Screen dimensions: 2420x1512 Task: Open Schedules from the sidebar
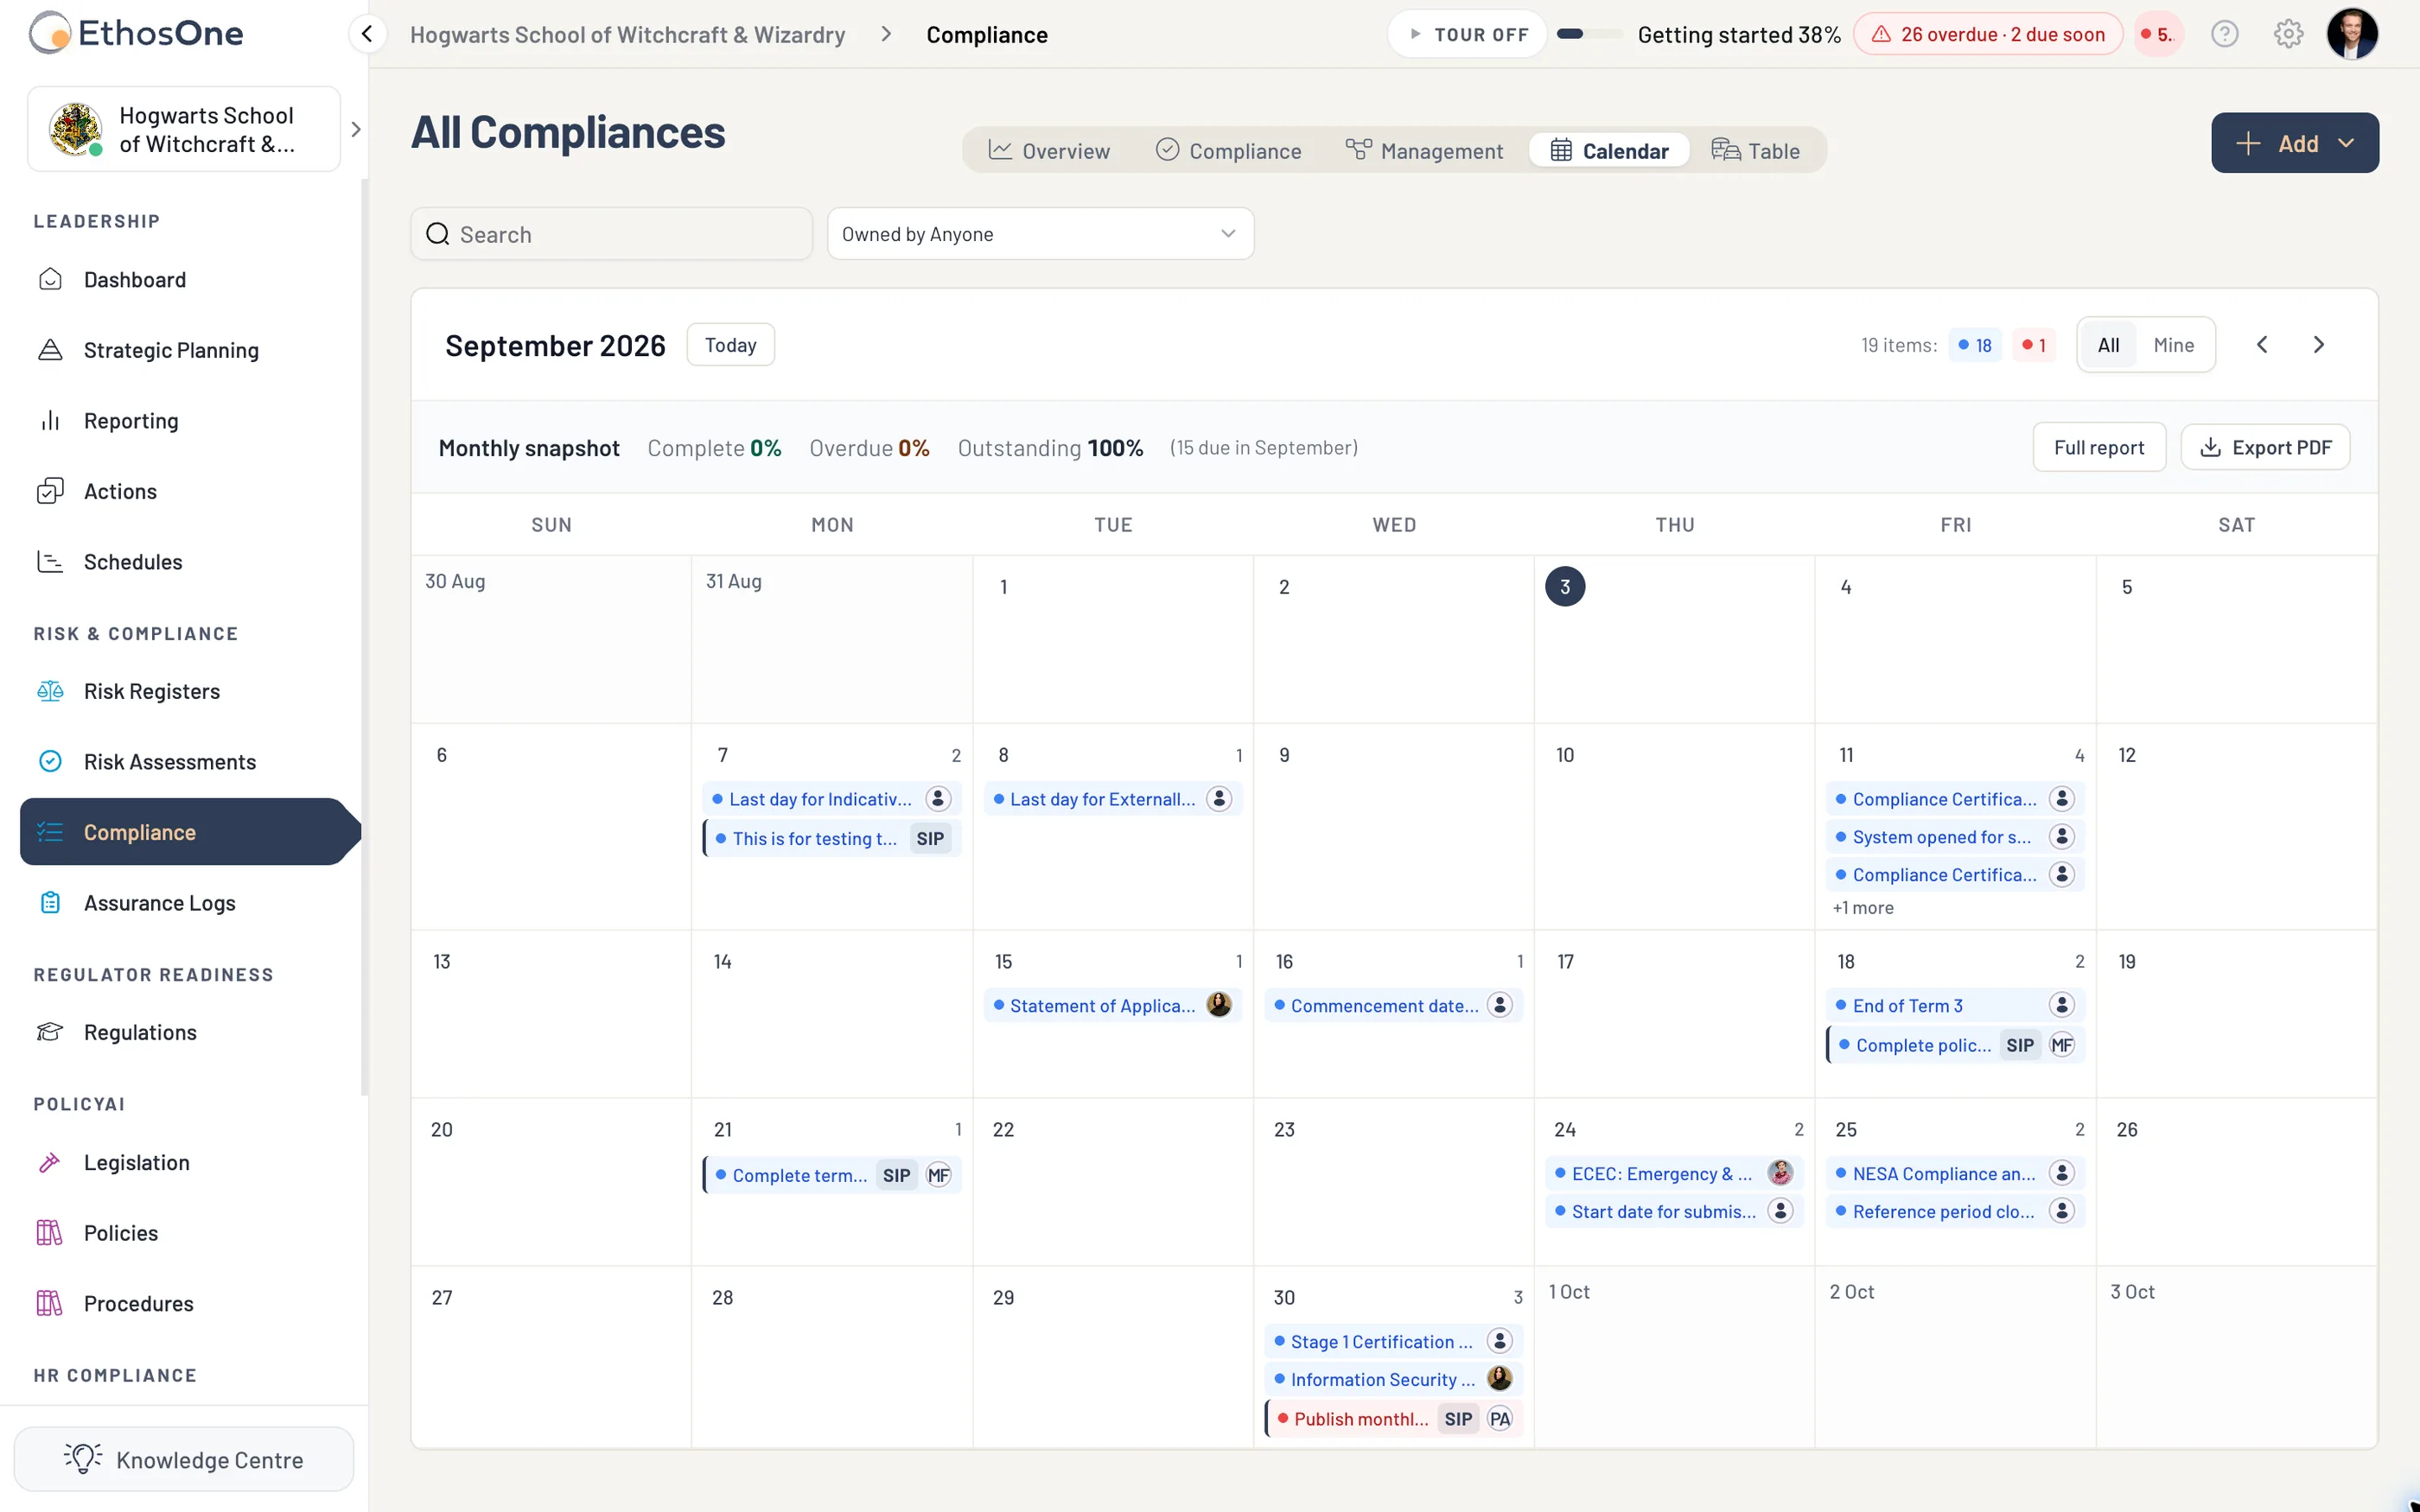point(133,562)
